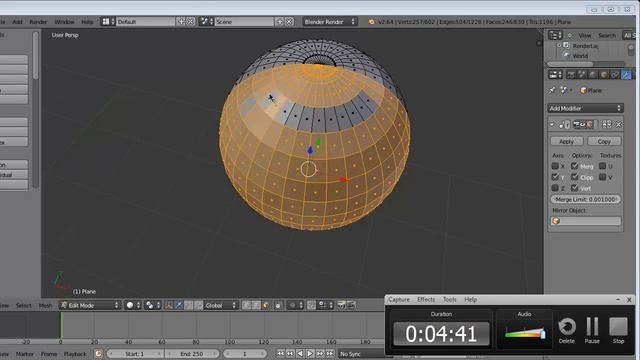The image size is (640, 360).
Task: Open the Window menu
Action: (x=64, y=22)
